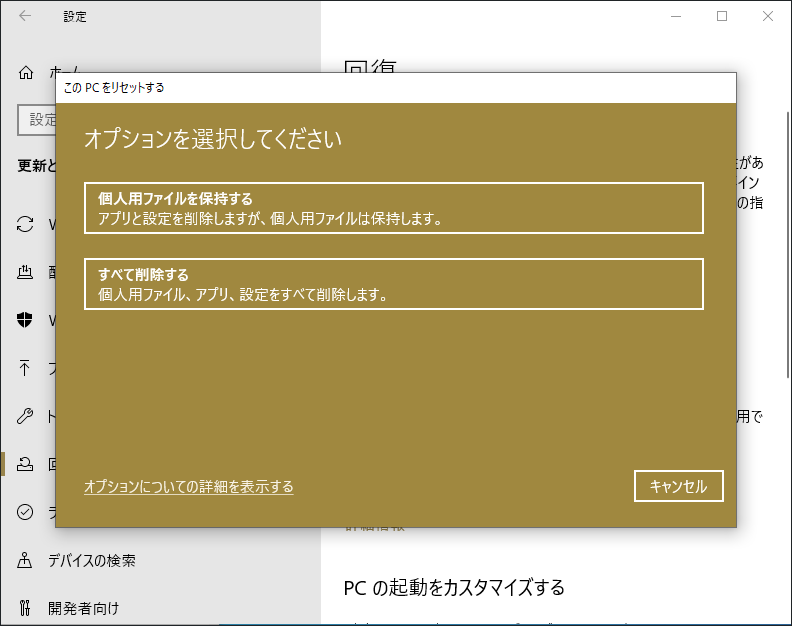
Task: Minimize the settings window
Action: click(x=676, y=16)
